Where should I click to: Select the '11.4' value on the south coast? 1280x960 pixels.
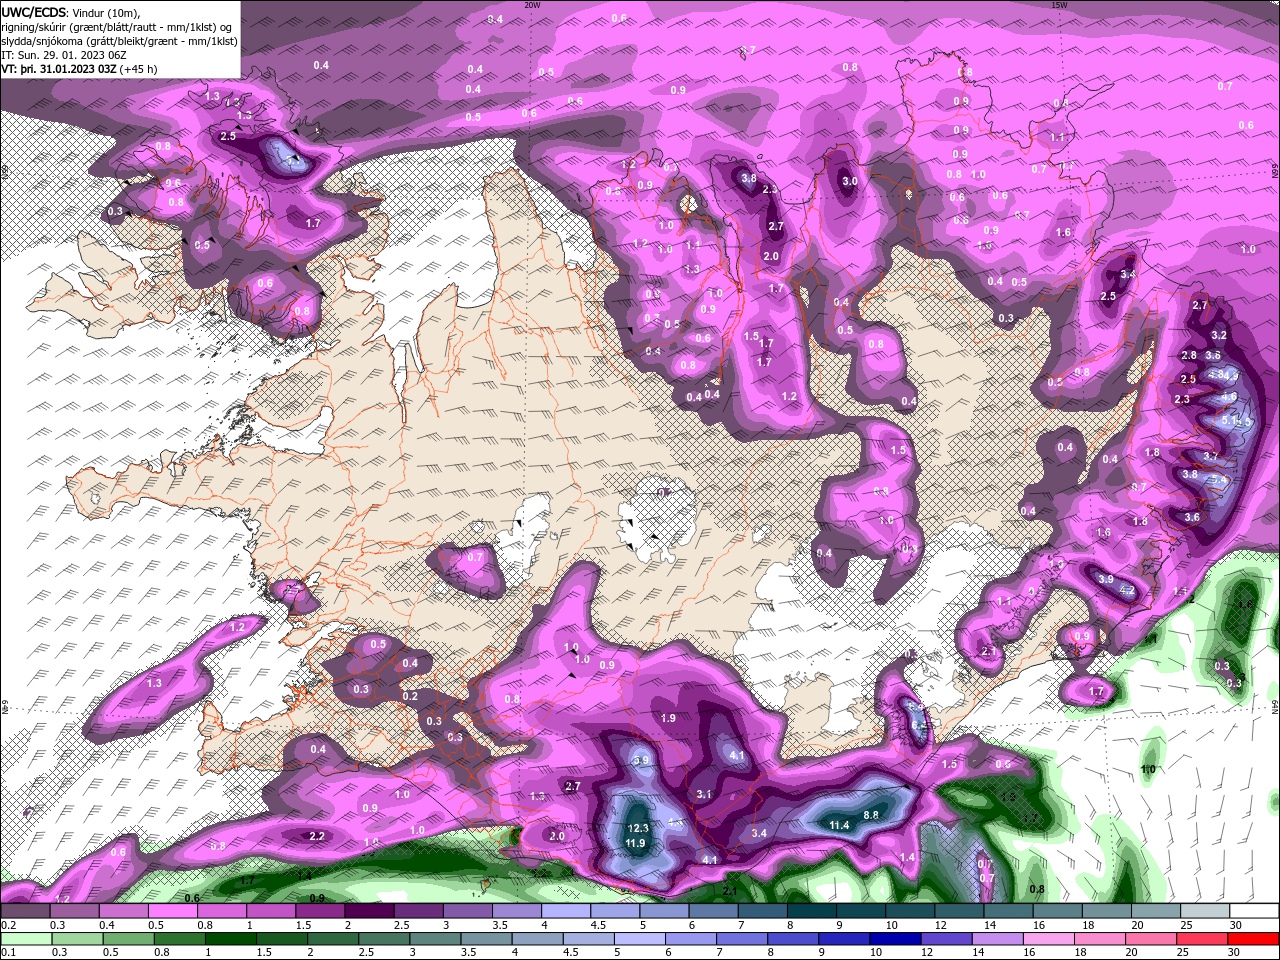point(840,825)
